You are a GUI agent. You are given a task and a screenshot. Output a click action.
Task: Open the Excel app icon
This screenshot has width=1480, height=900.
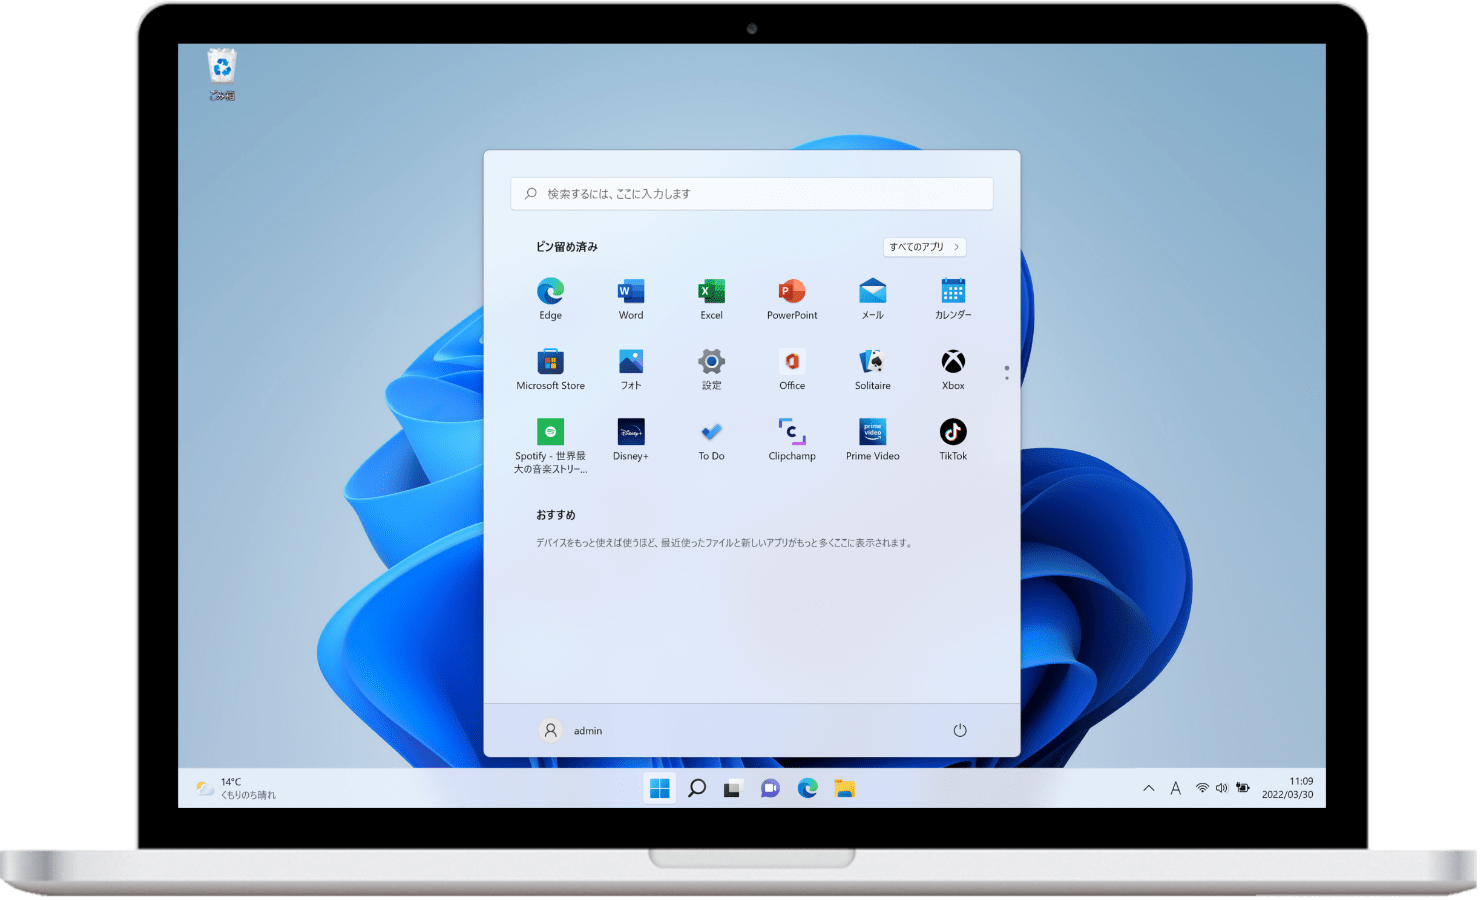click(x=711, y=299)
